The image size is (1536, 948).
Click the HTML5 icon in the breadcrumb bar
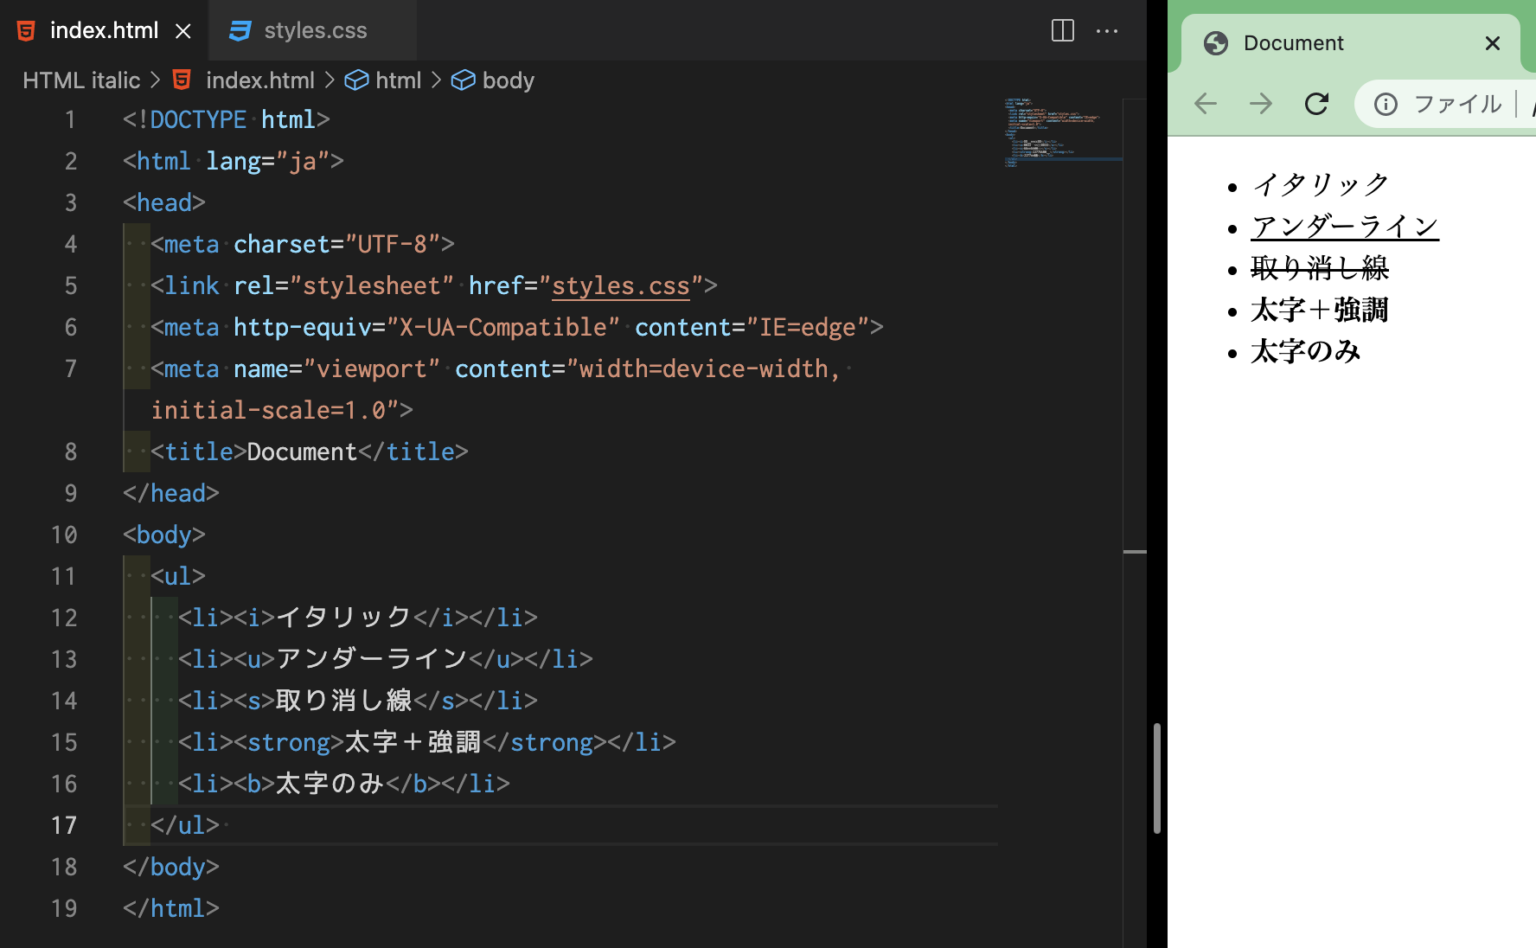pos(181,80)
